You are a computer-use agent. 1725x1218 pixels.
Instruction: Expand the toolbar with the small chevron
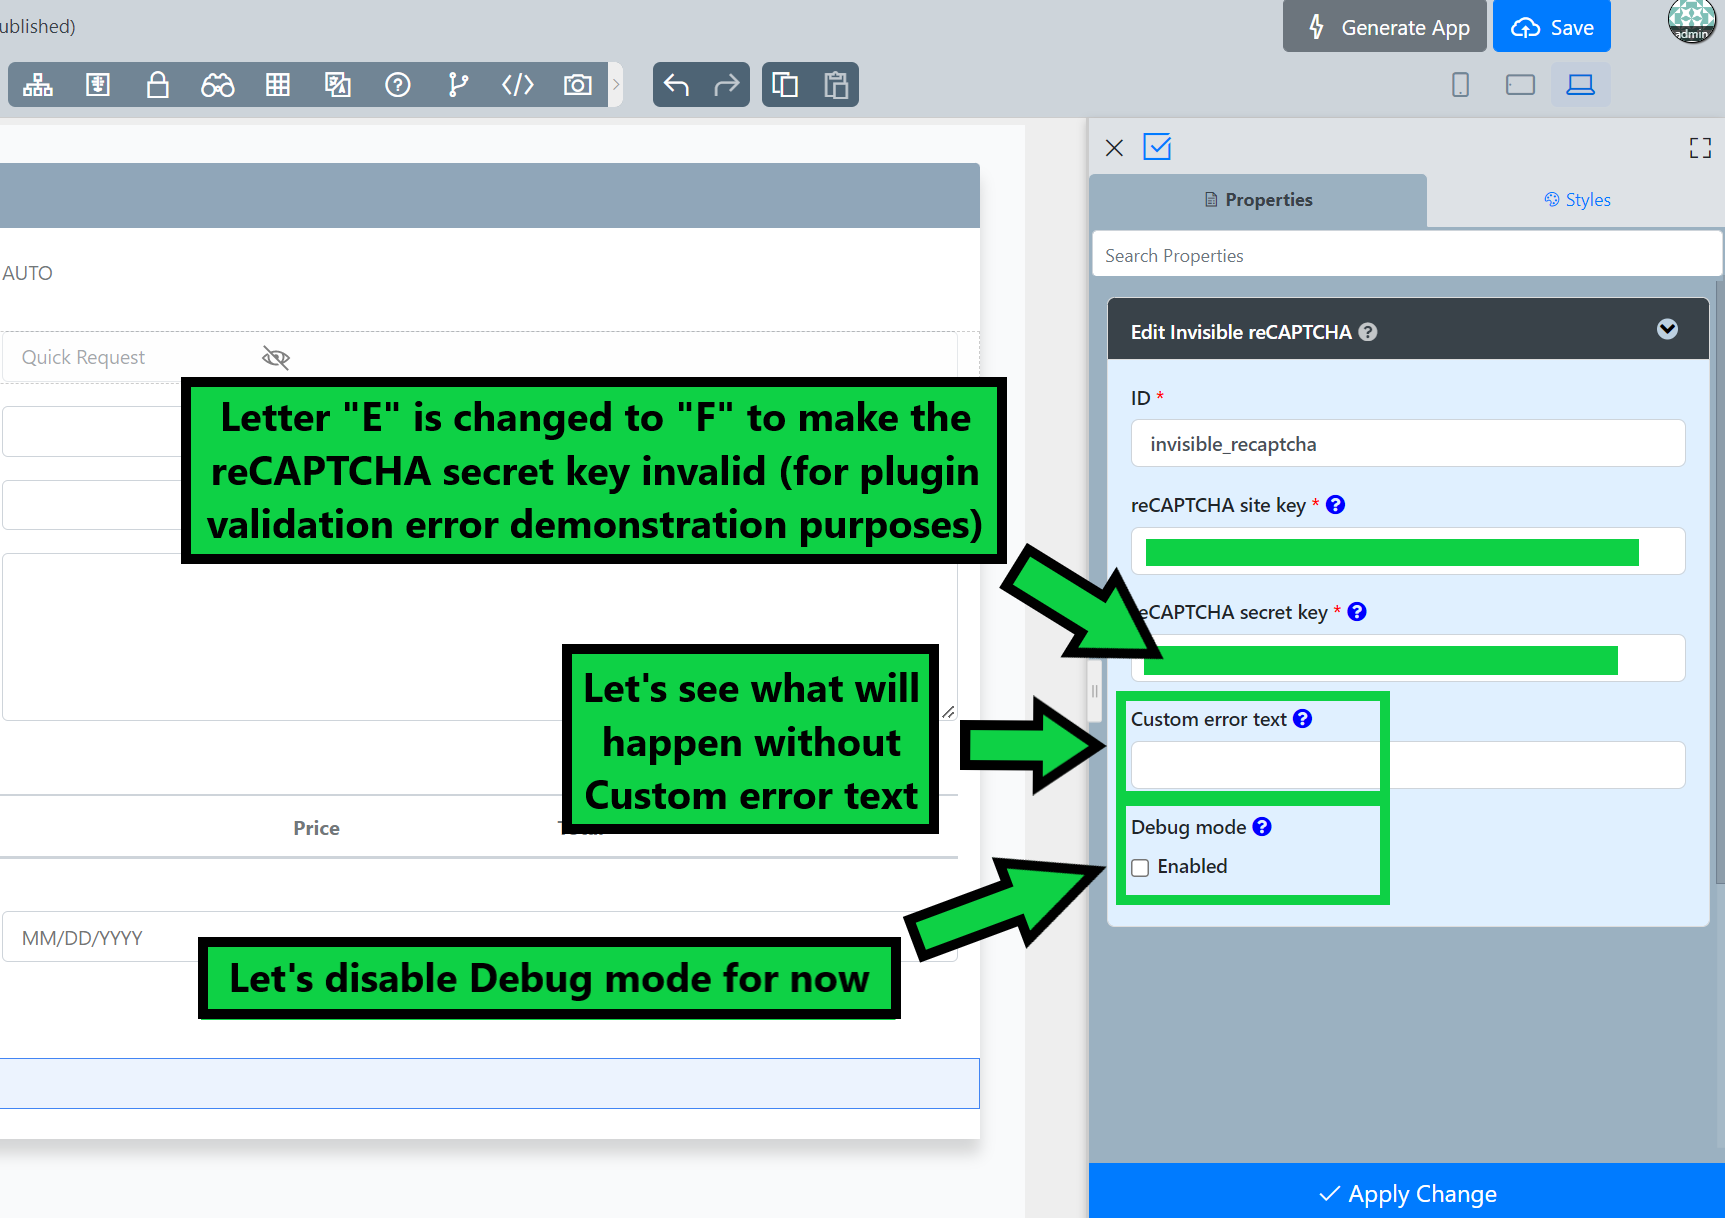click(x=616, y=85)
